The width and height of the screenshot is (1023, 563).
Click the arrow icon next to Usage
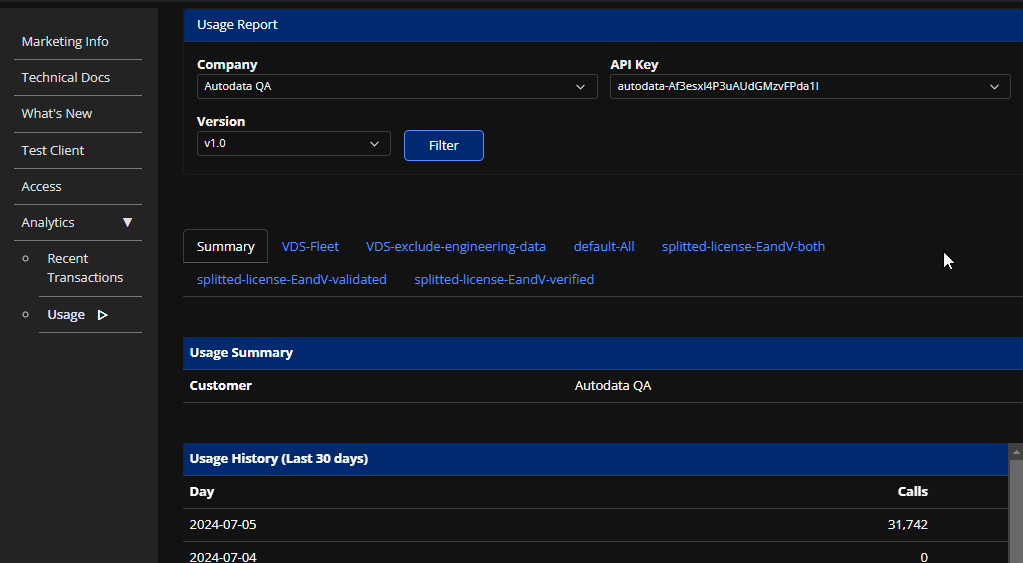(102, 315)
